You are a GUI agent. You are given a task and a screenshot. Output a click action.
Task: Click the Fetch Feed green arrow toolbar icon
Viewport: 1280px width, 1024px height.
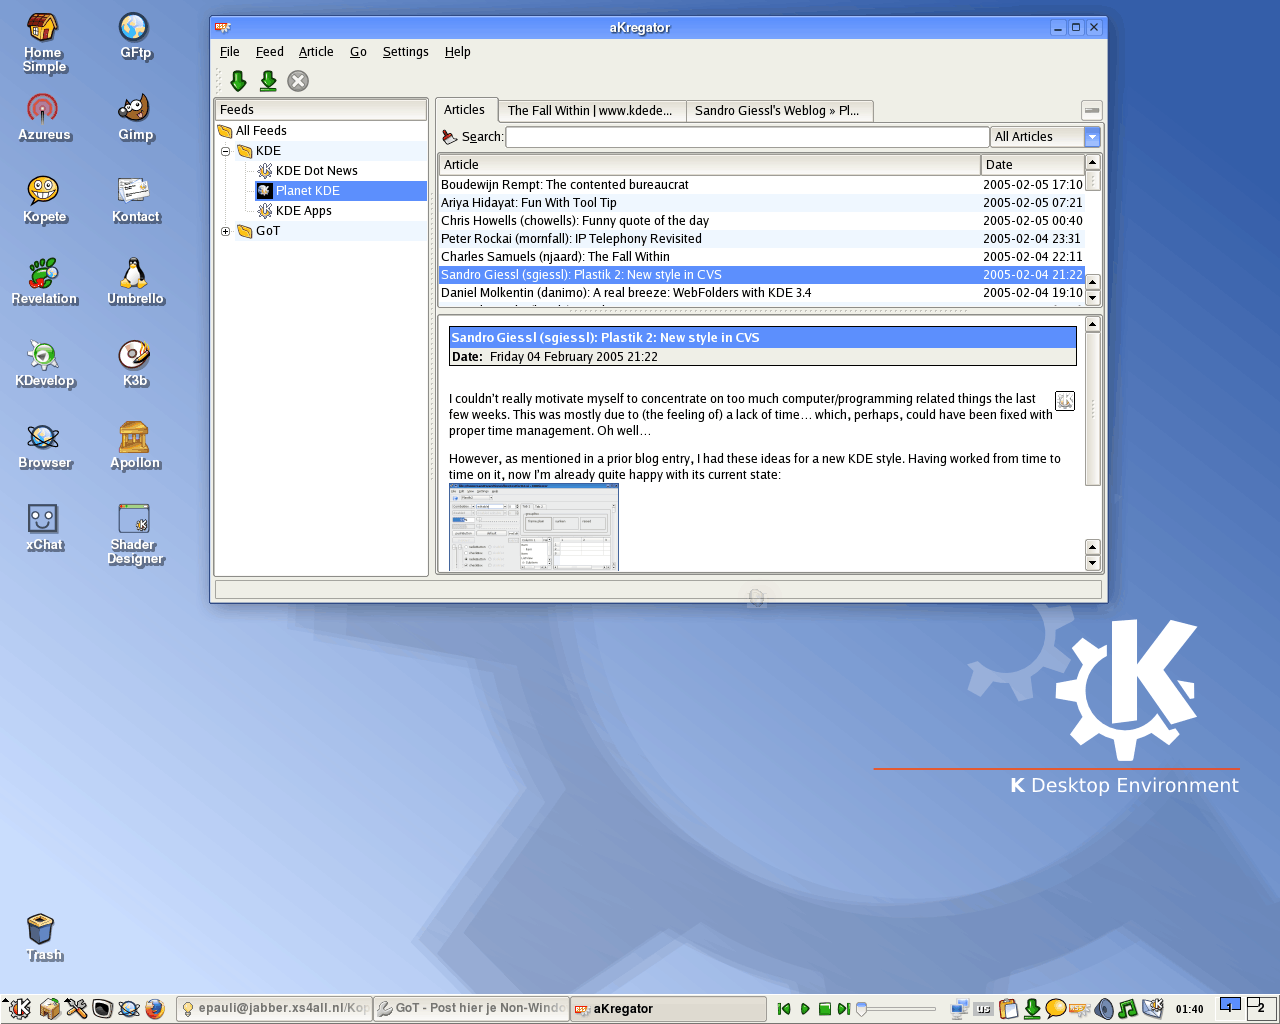point(238,81)
